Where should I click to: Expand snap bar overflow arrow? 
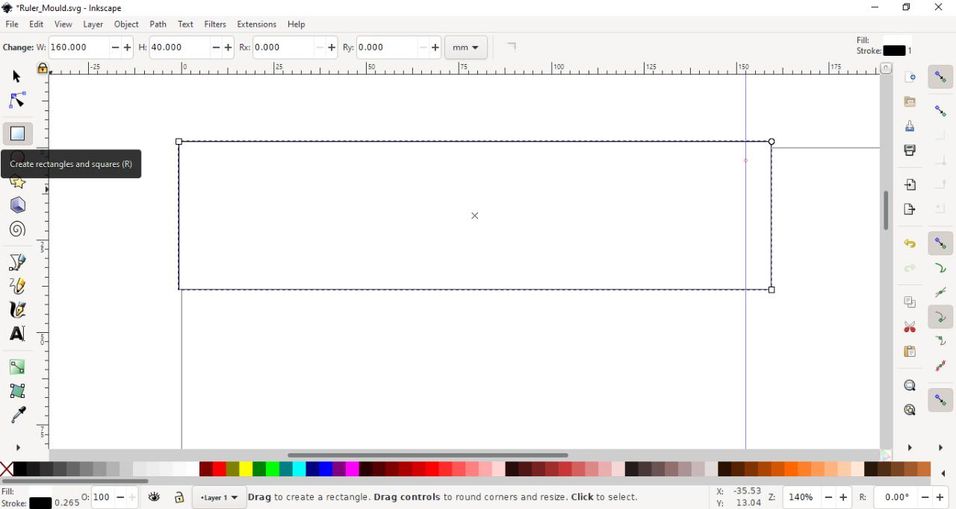click(x=940, y=447)
